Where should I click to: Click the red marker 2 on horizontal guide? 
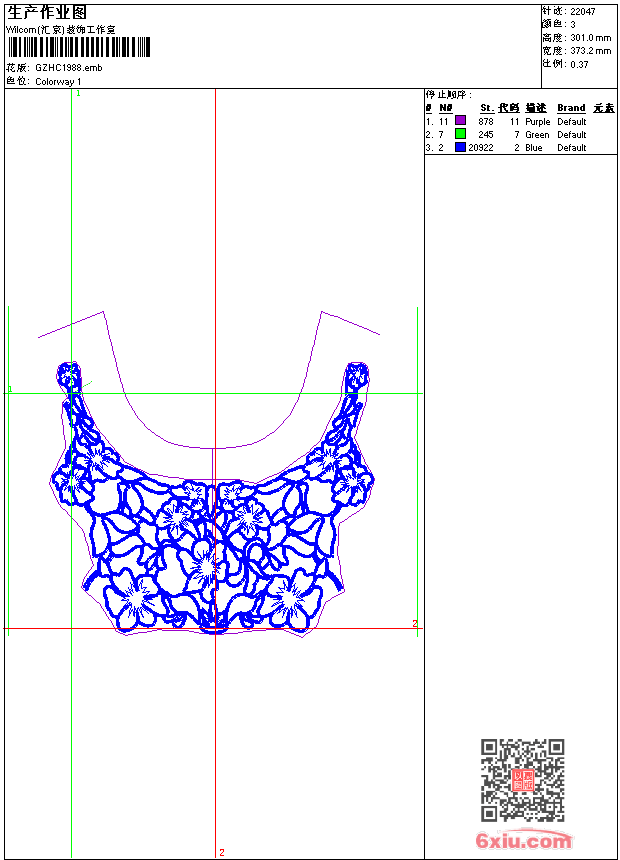click(414, 623)
